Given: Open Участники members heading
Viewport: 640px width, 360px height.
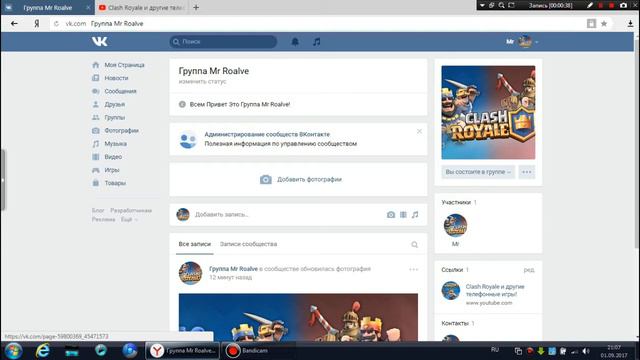Looking at the screenshot, I should coord(456,202).
